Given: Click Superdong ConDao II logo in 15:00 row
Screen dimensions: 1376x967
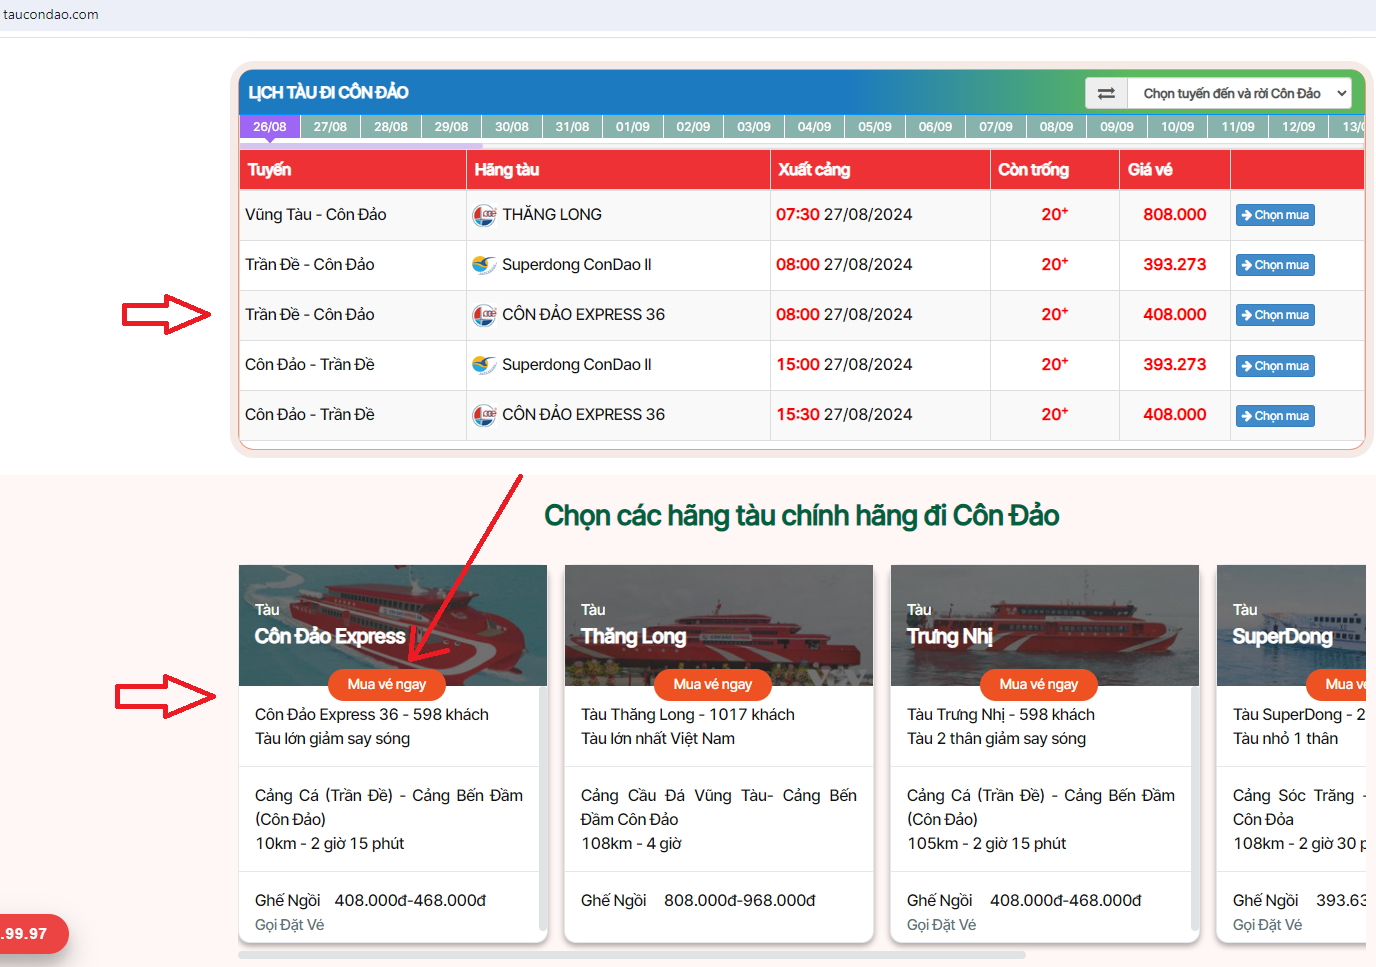Looking at the screenshot, I should click(x=484, y=365).
